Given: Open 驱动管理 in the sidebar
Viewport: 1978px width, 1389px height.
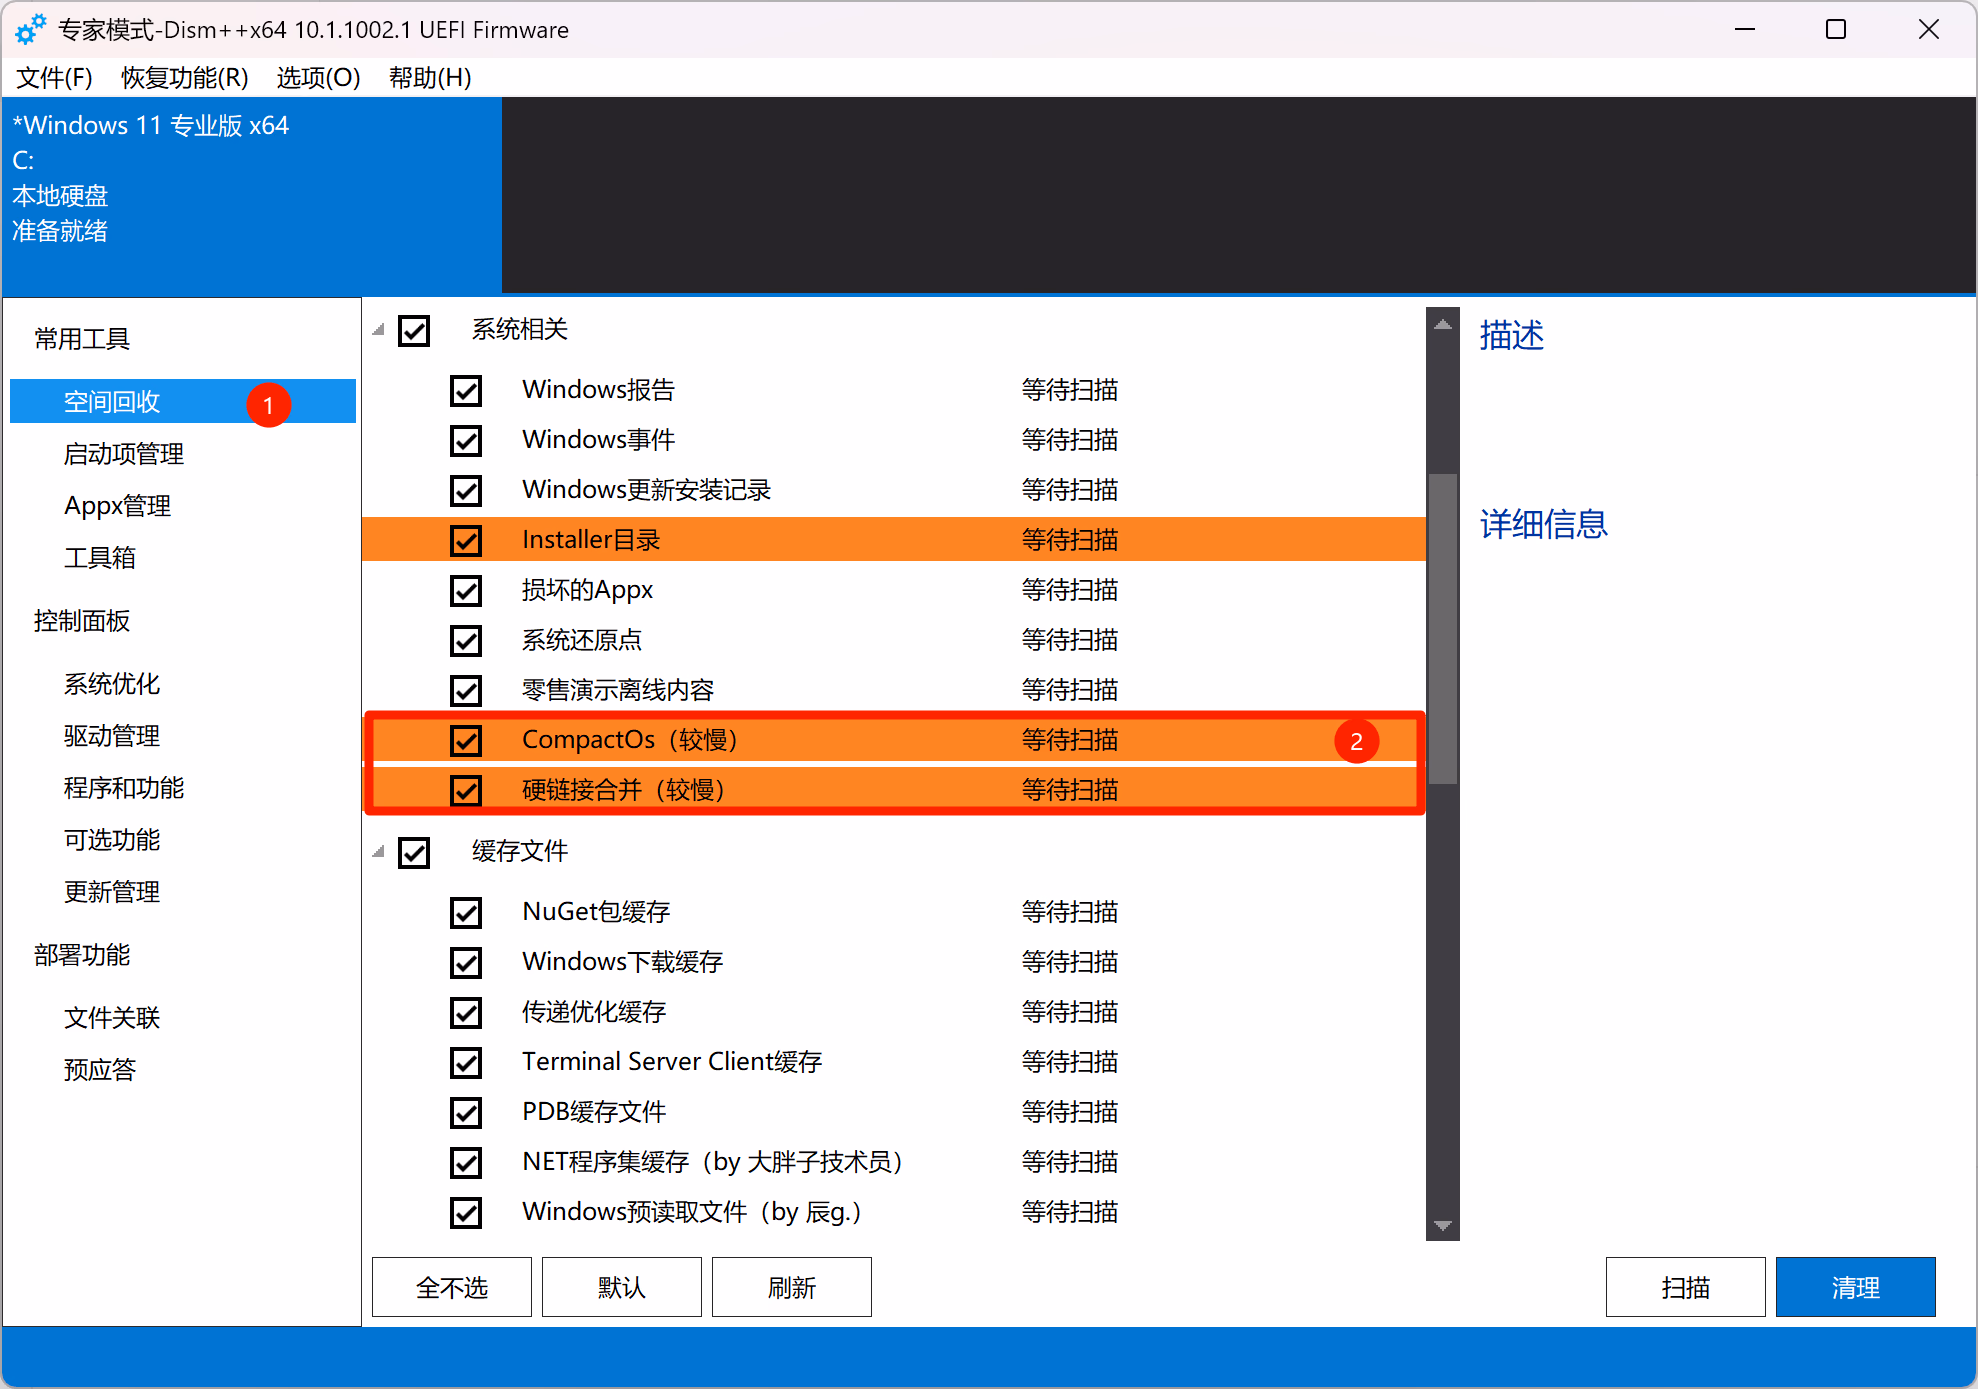Looking at the screenshot, I should click(112, 736).
